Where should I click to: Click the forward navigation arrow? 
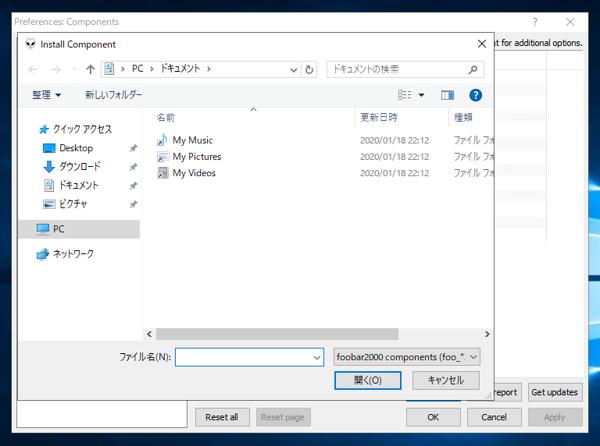tap(56, 69)
